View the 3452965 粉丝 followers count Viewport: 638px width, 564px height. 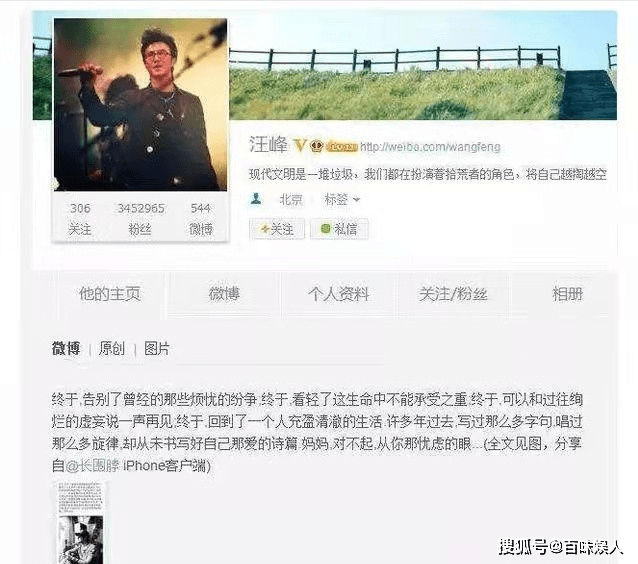click(x=141, y=219)
